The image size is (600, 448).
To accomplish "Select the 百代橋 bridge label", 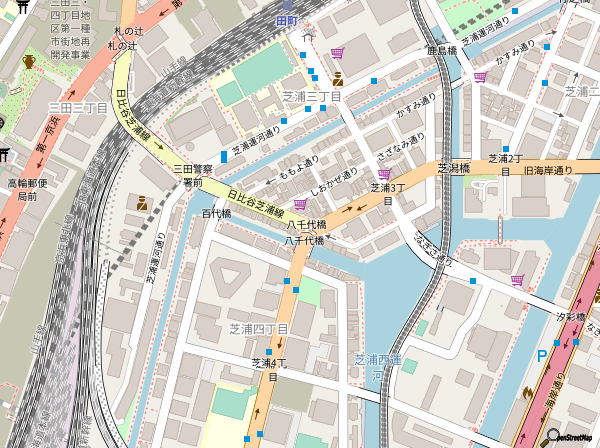I will click(x=216, y=214).
